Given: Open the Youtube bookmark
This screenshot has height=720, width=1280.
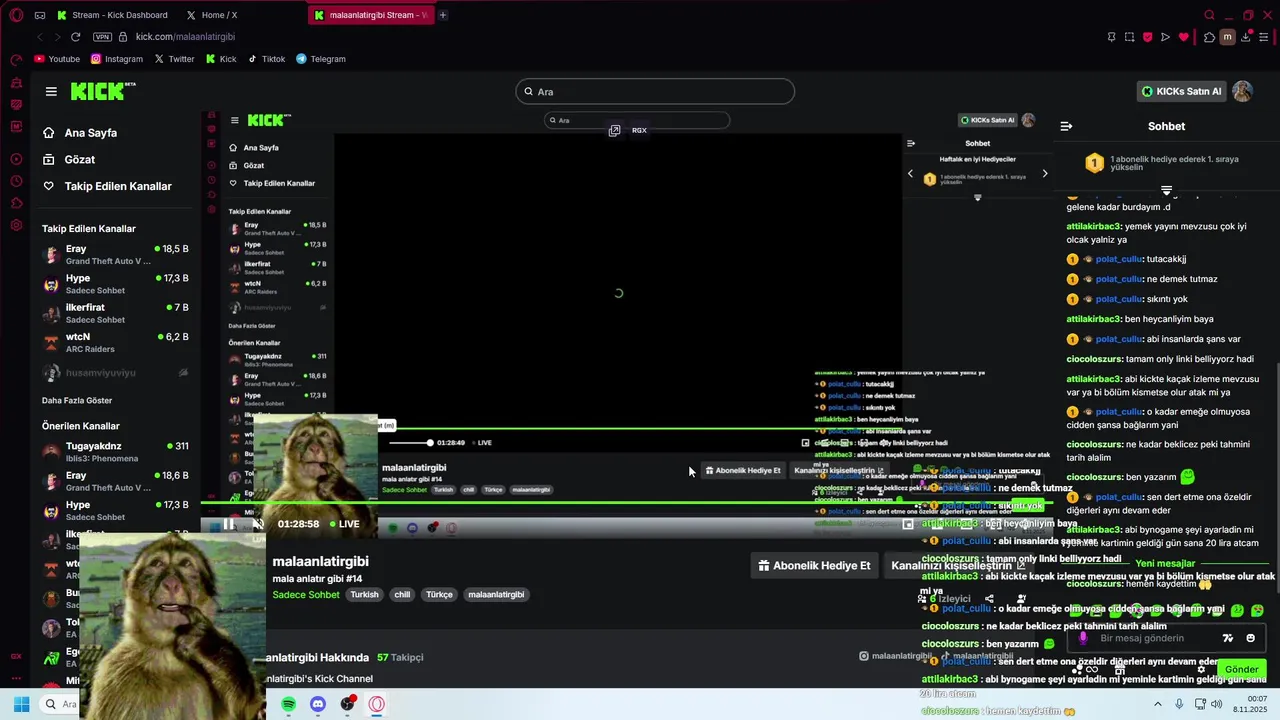Looking at the screenshot, I should (57, 59).
